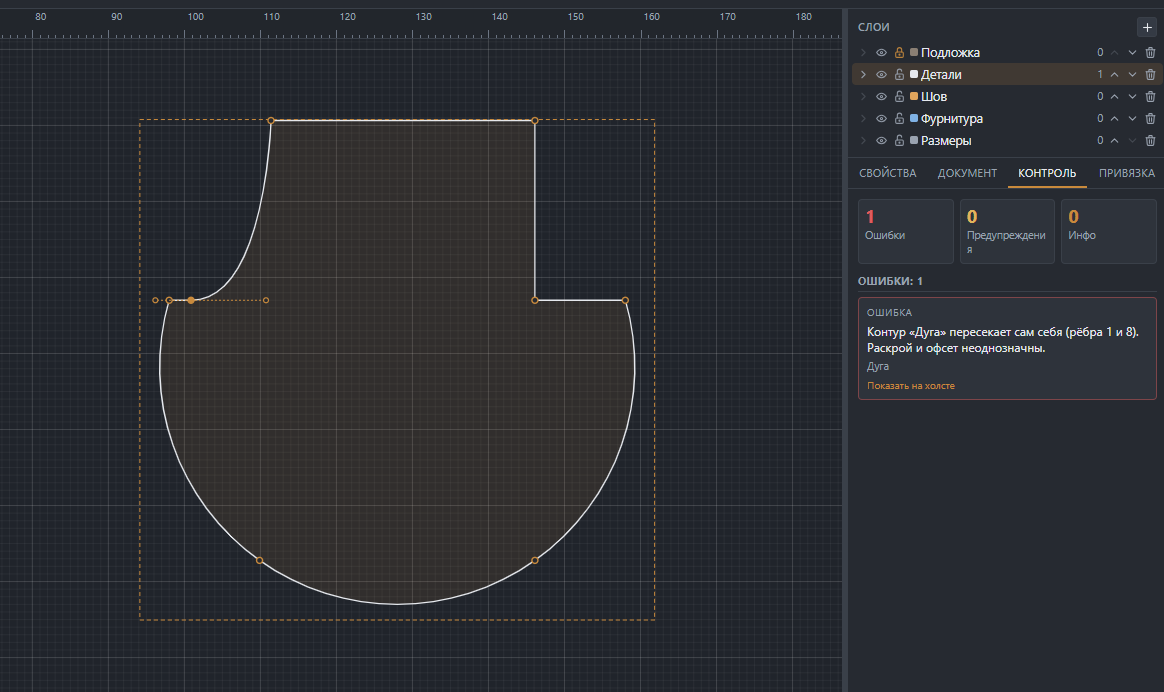Viewport: 1164px width, 692px height.
Task: Select the Шов layer name
Action: 934,97
